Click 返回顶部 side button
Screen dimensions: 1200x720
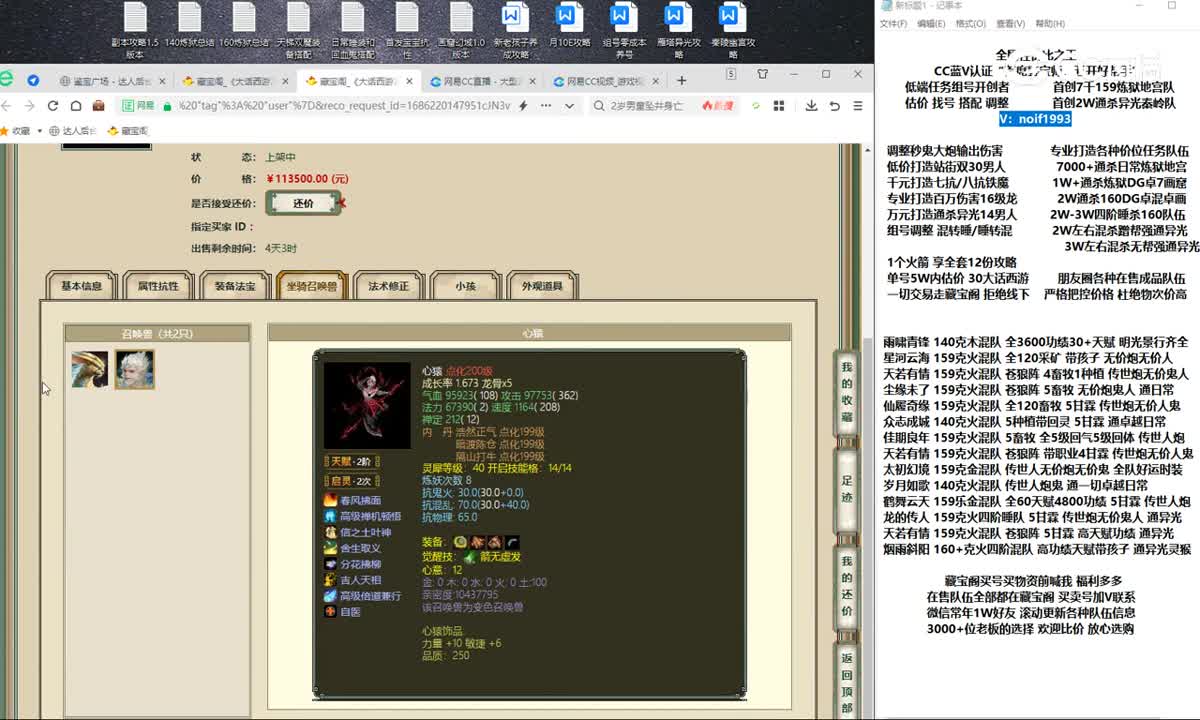[x=846, y=680]
